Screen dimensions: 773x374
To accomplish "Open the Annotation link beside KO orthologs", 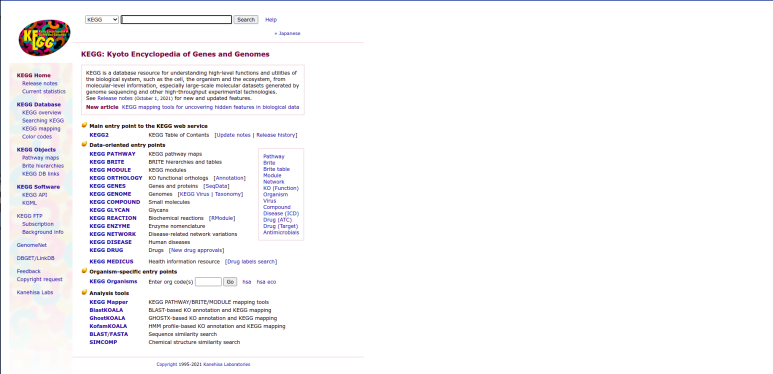I will coord(230,178).
